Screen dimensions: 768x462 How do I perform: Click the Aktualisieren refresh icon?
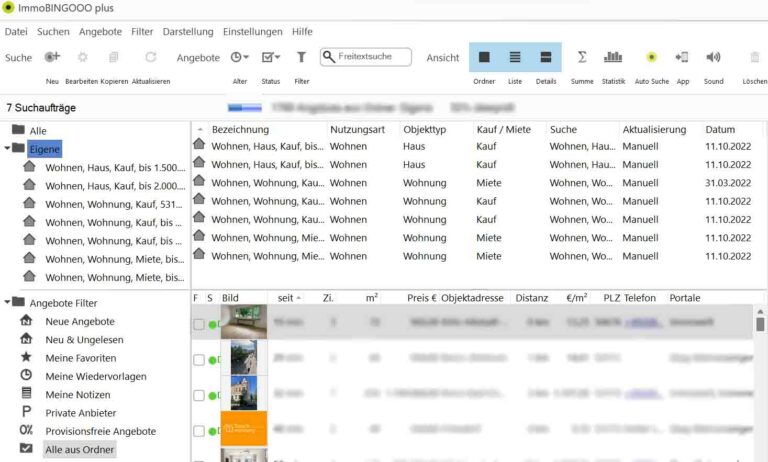[x=151, y=58]
